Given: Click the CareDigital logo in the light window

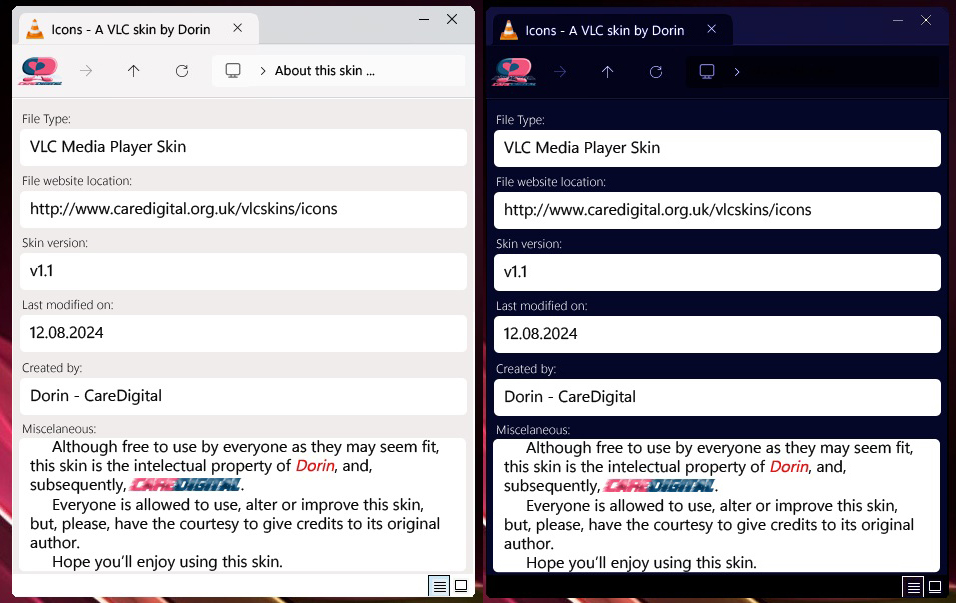Looking at the screenshot, I should click(39, 71).
